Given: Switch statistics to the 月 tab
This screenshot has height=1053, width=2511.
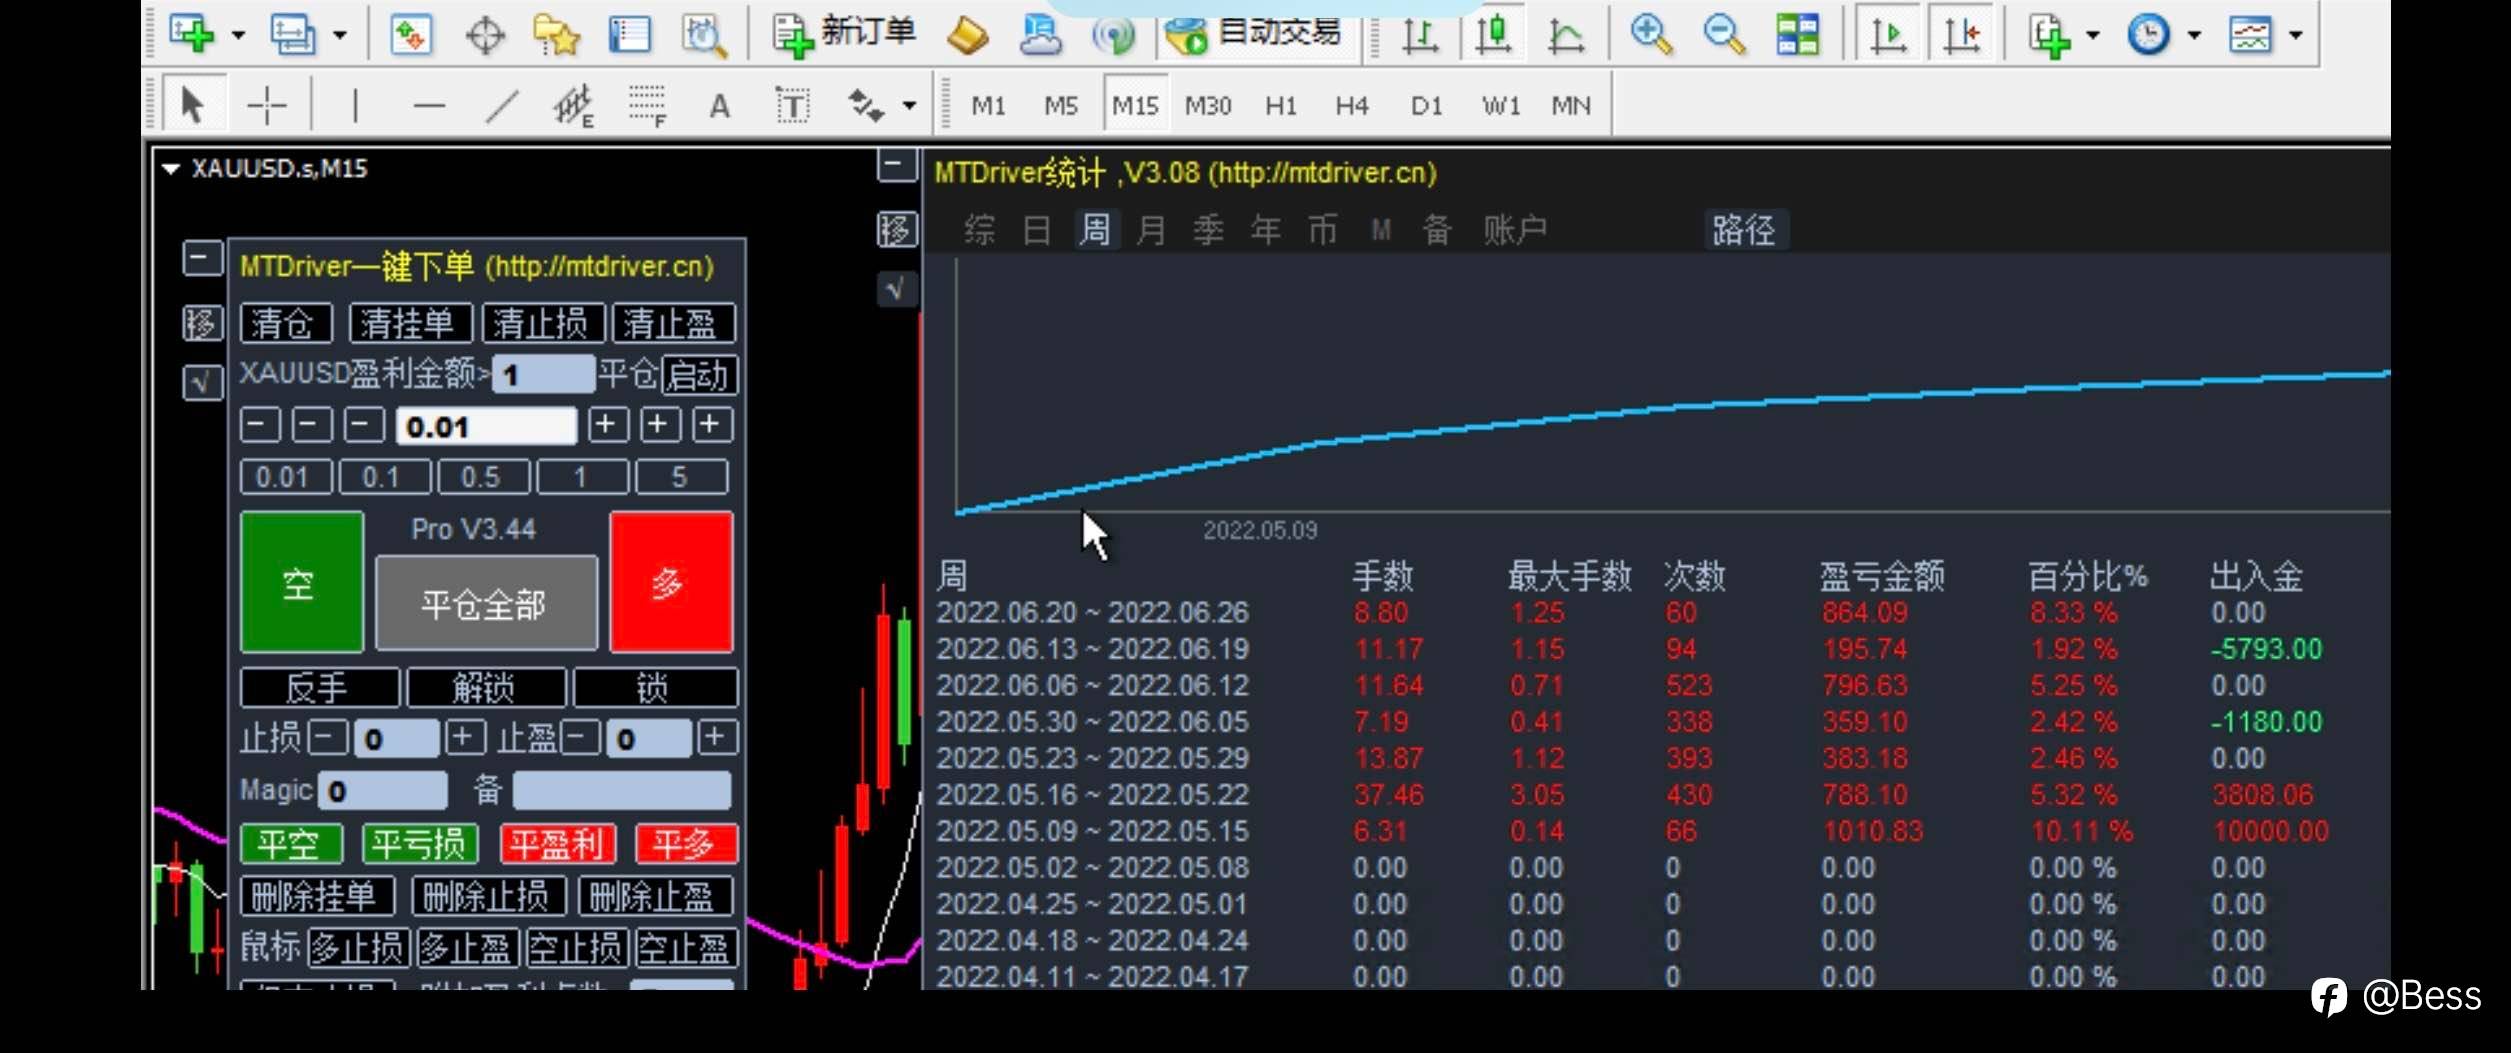Looking at the screenshot, I should [x=1151, y=230].
